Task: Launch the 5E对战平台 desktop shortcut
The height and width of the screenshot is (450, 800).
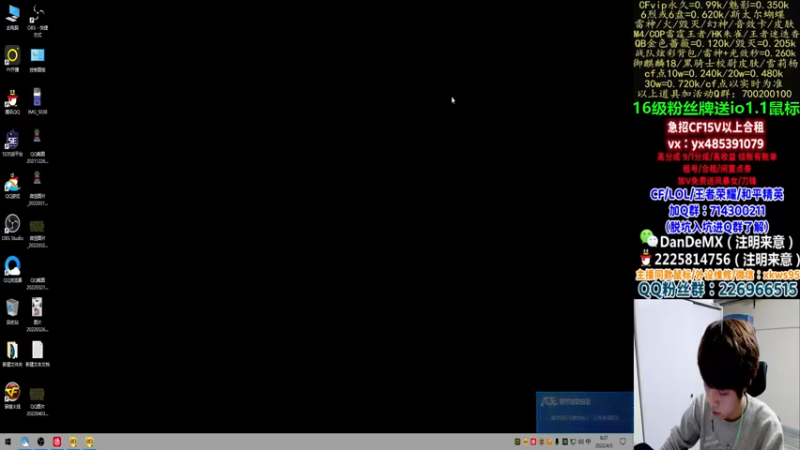Action: pyautogui.click(x=12, y=143)
